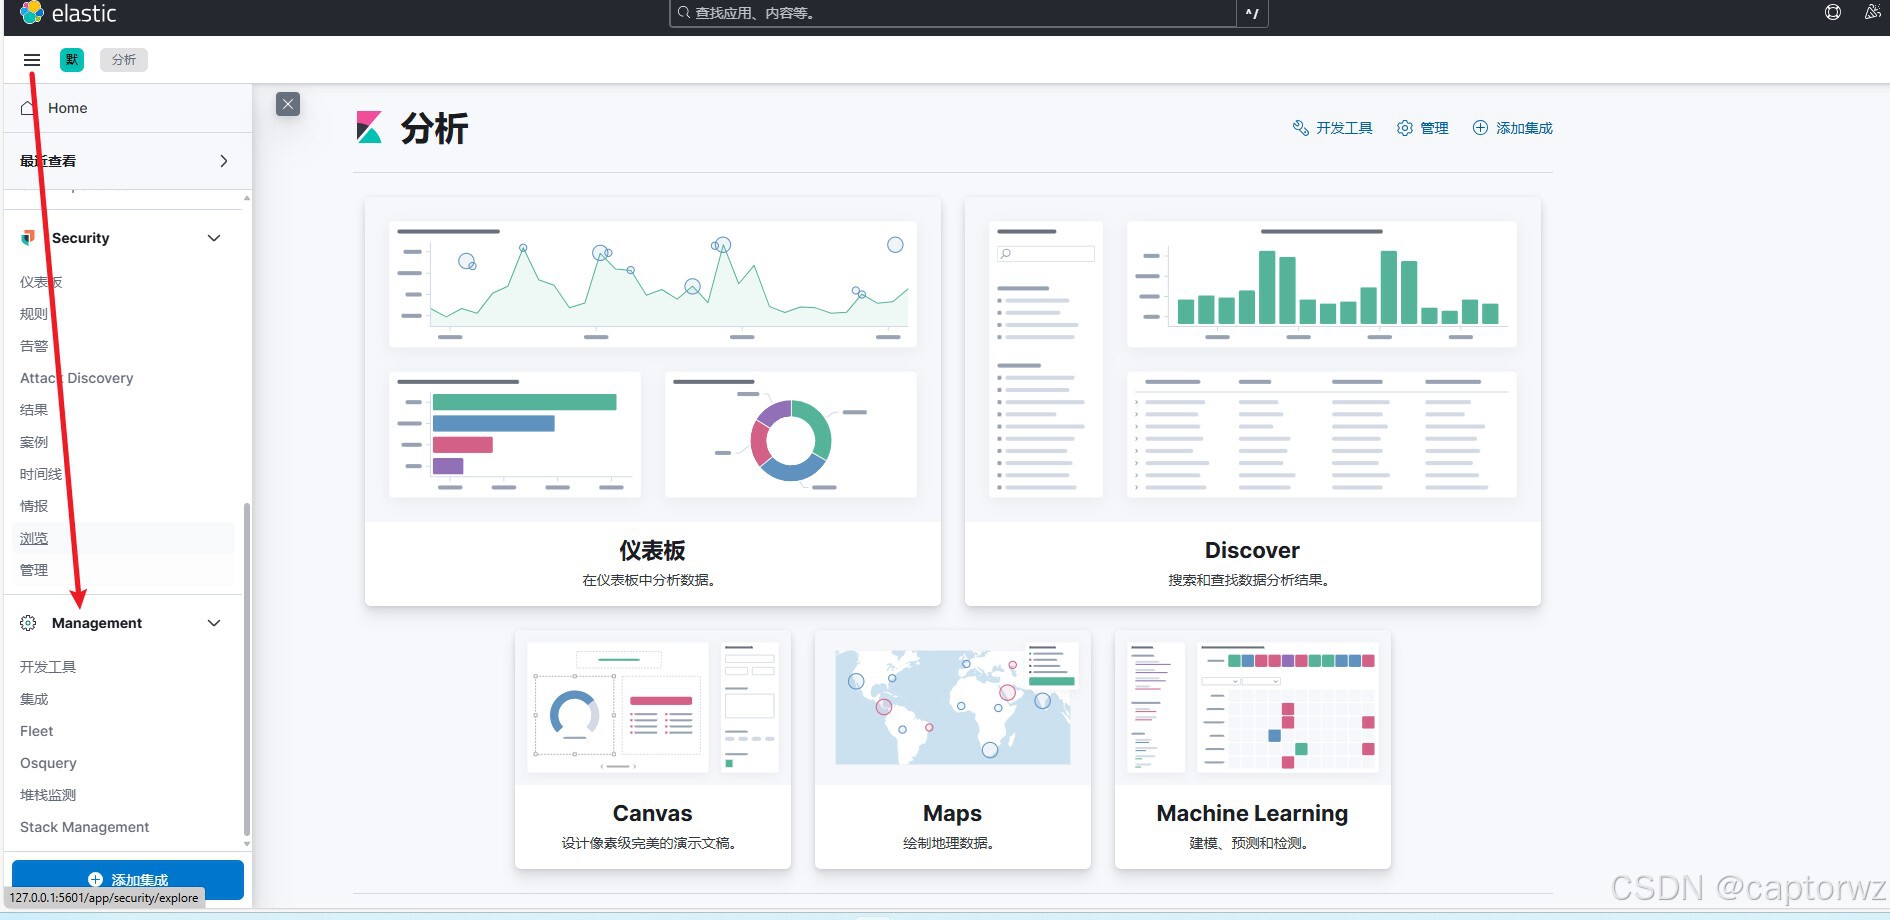Click 搜索和查找数据分析结果 description
The width and height of the screenshot is (1890, 920).
pos(1250,580)
